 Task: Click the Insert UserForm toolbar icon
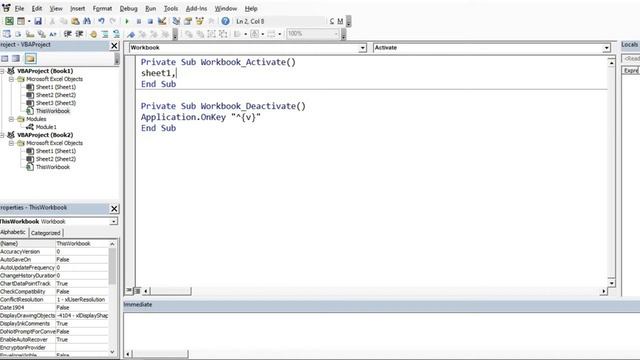click(21, 21)
